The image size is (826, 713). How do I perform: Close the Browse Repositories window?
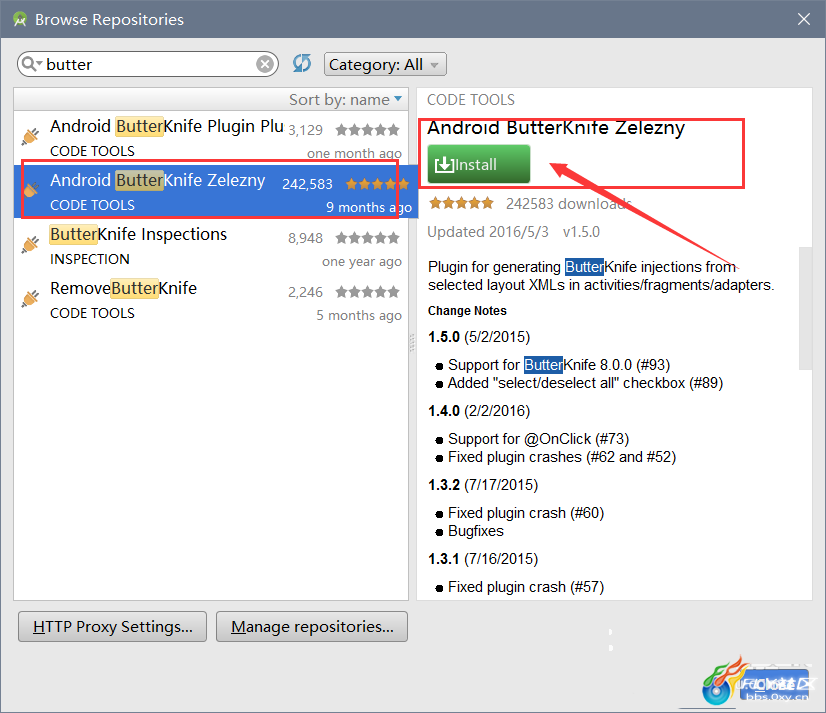(803, 19)
